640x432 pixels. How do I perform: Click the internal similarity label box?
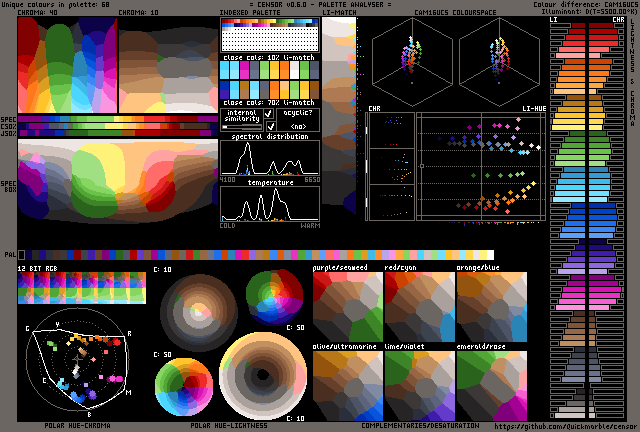[241, 116]
